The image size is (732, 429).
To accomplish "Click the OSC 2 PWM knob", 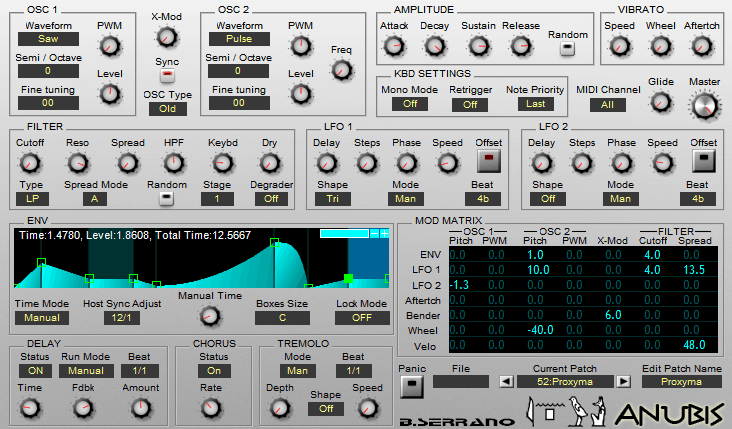I will tap(301, 46).
